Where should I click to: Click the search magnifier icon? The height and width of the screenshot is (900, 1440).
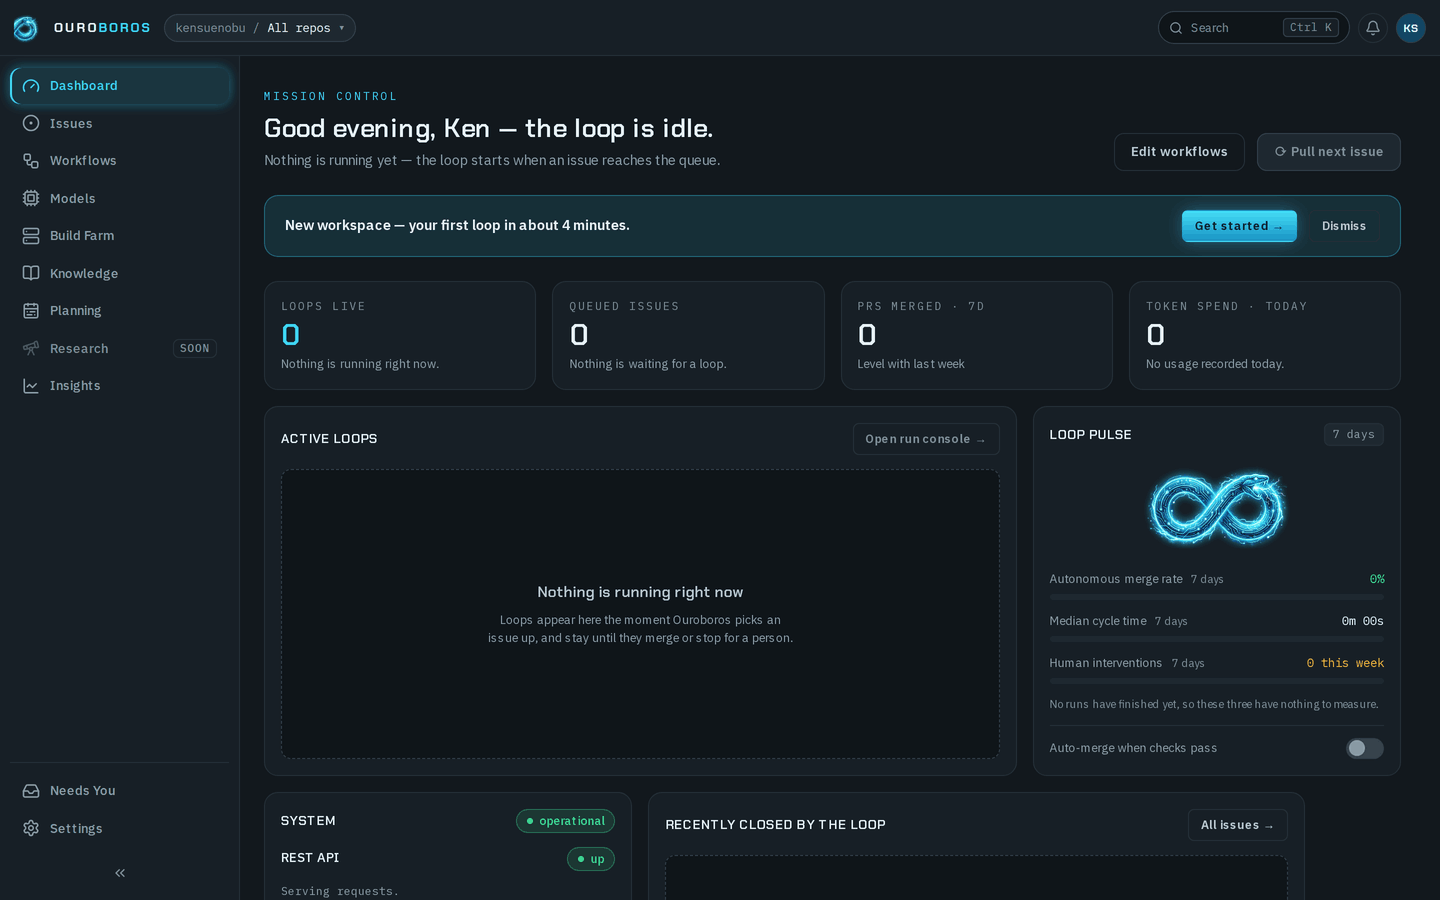[x=1176, y=28]
